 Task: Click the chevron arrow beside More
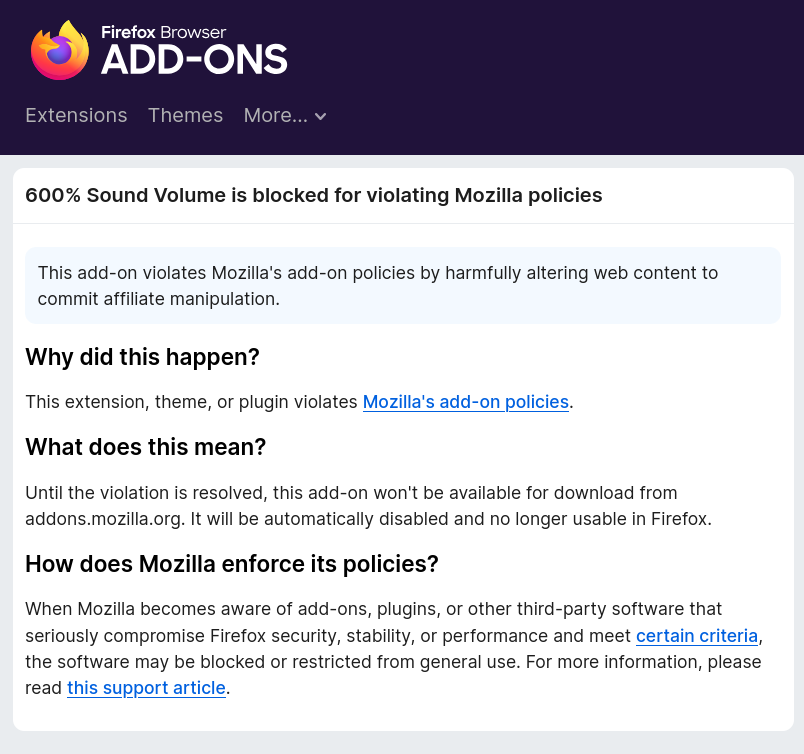321,116
